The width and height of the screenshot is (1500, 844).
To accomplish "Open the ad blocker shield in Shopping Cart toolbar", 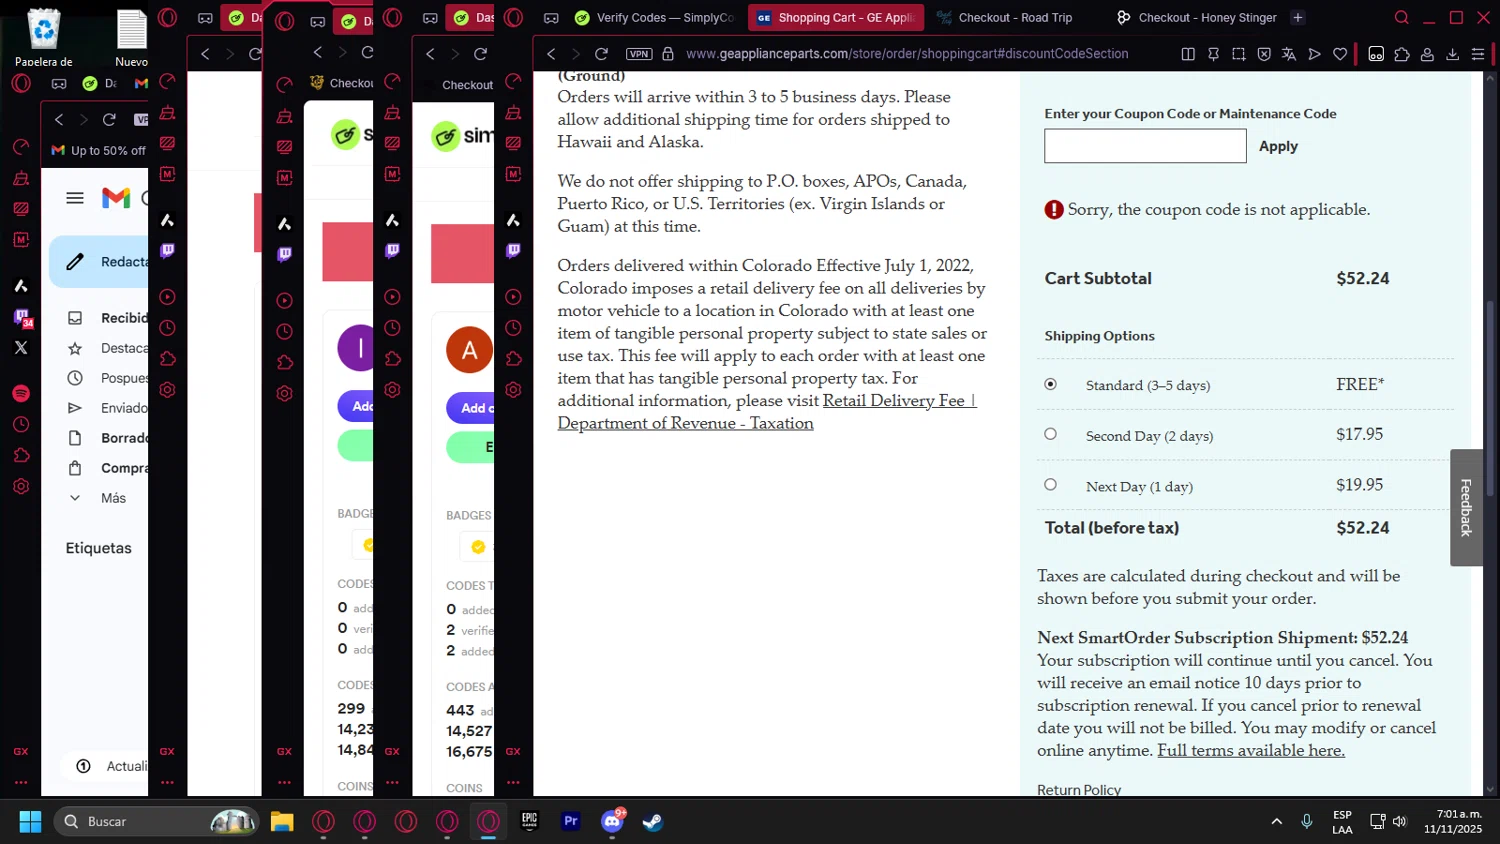I will click(1264, 54).
